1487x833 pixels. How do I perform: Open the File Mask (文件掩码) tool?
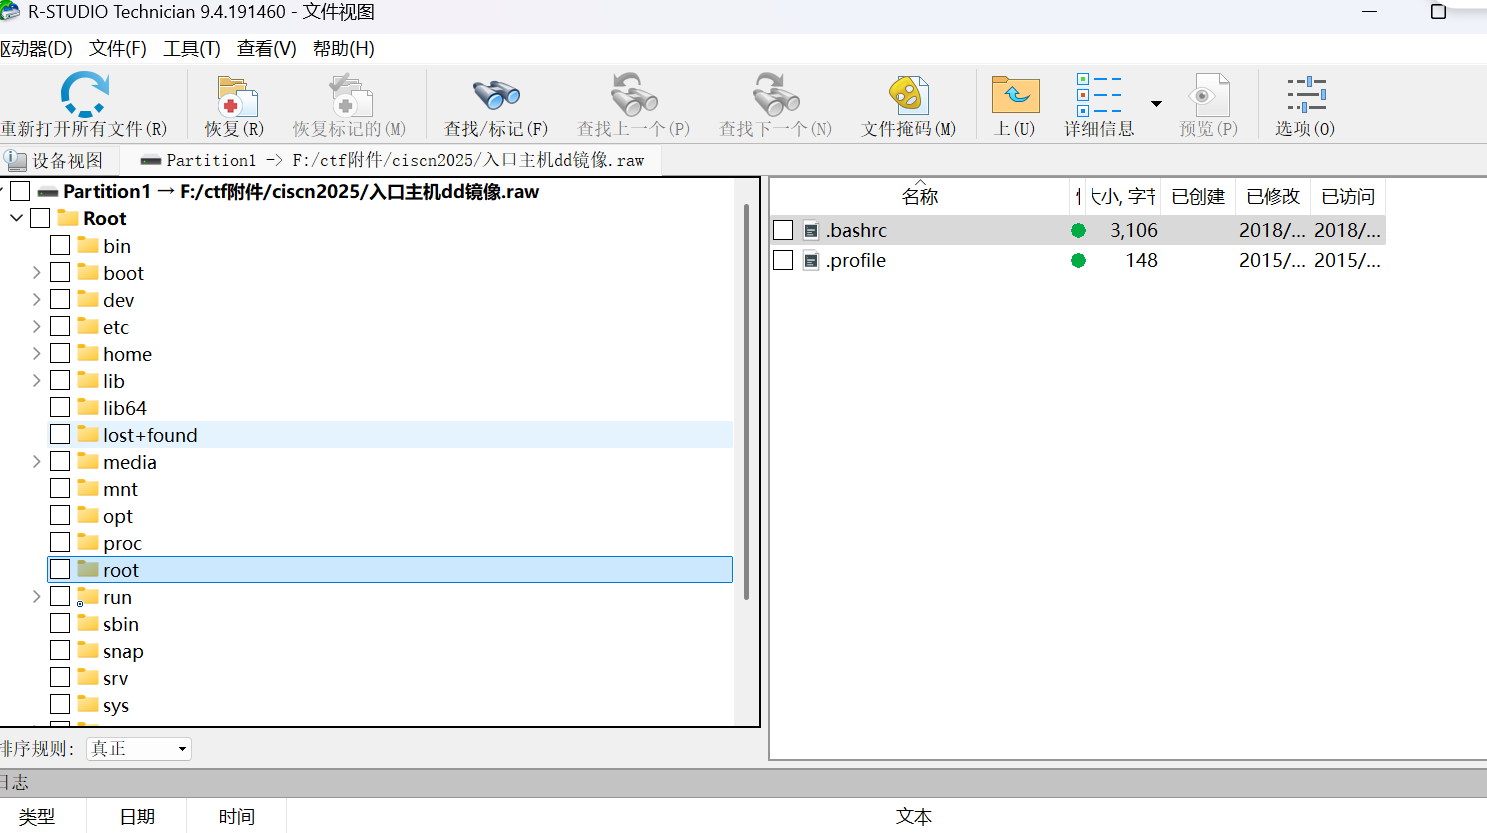tap(908, 97)
